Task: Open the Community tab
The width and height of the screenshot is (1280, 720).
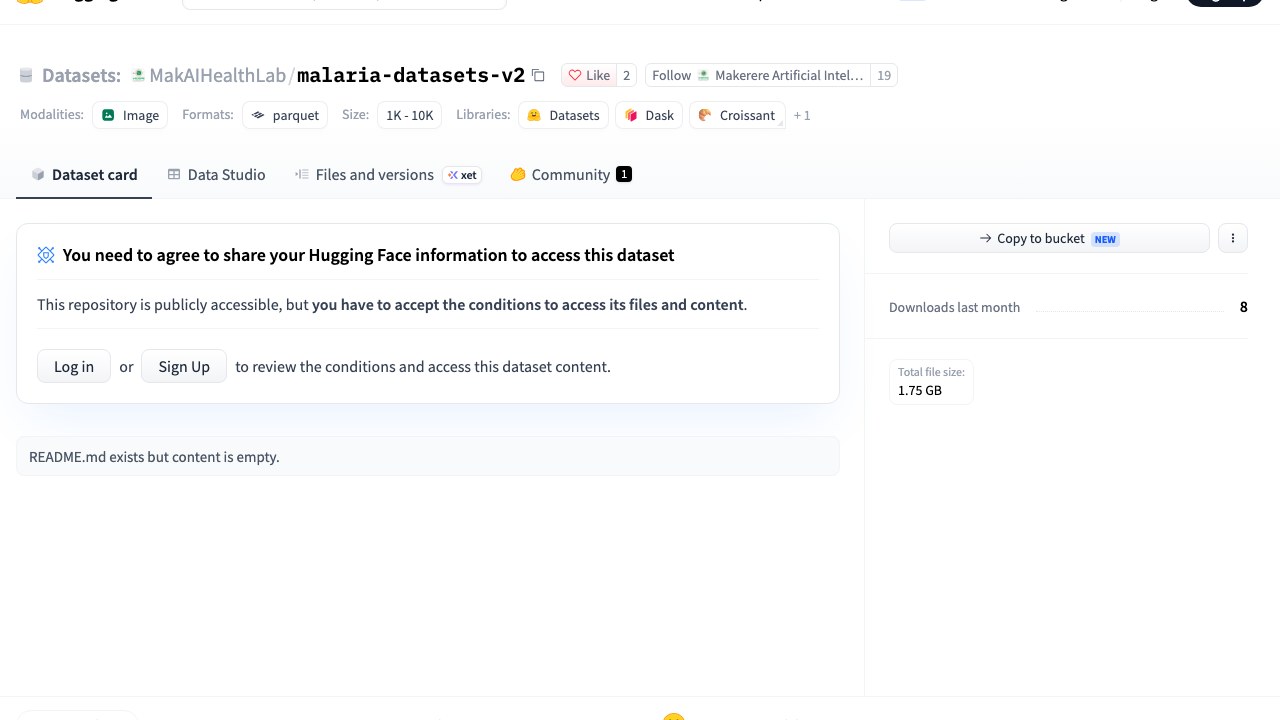Action: point(571,175)
